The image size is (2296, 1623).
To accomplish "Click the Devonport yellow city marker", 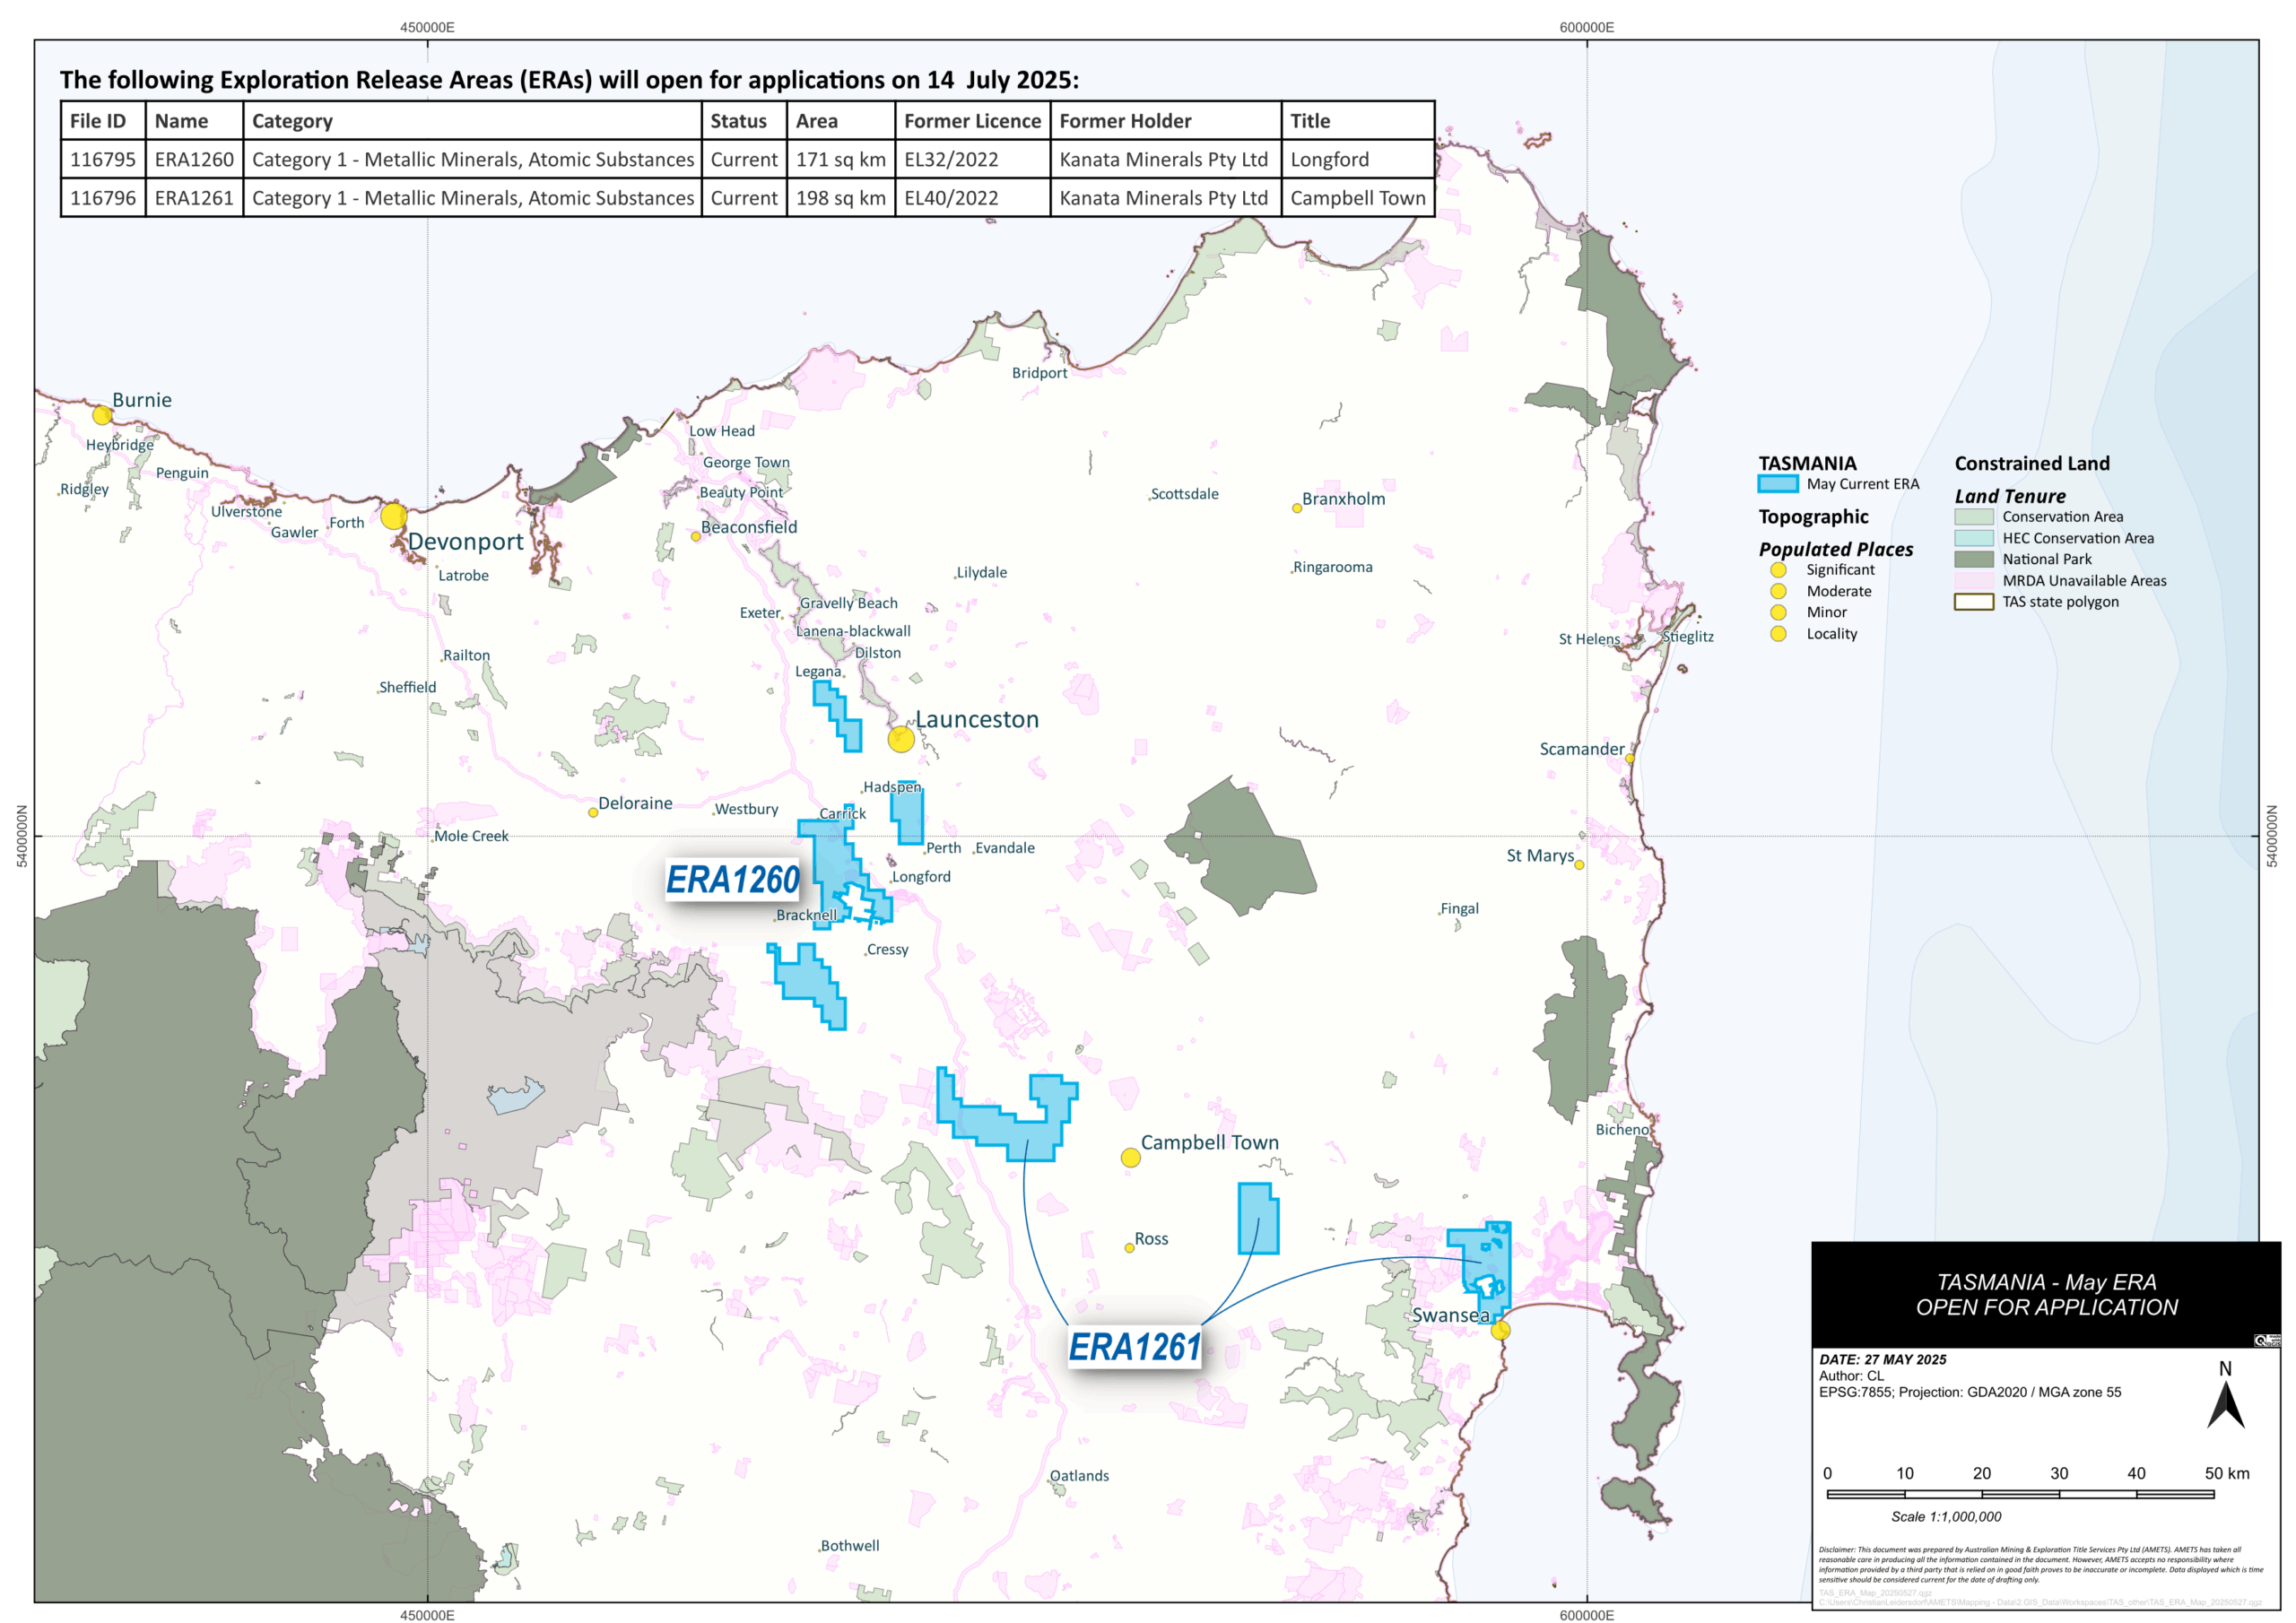I will coord(394,516).
